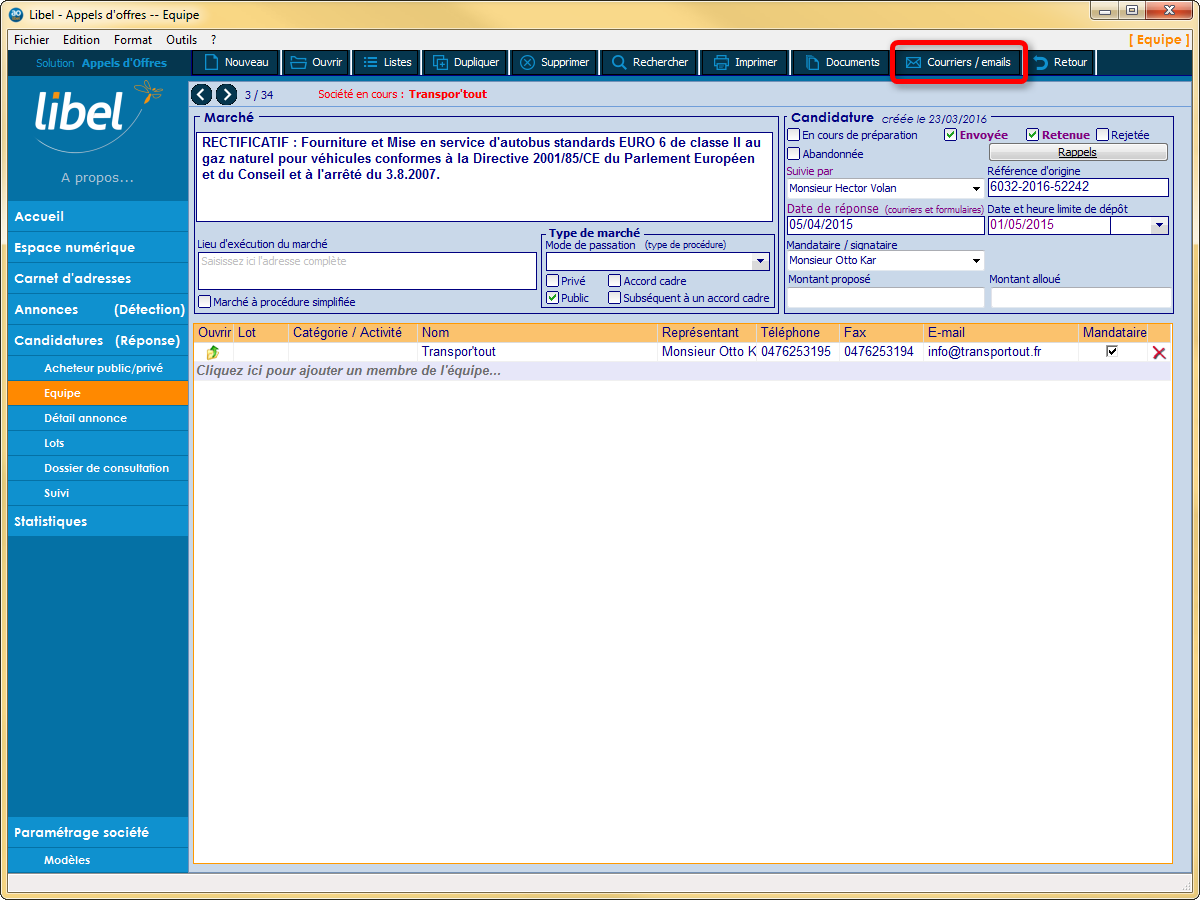Click the Lieu d'exécution address field
The width and height of the screenshot is (1200, 900).
pos(367,271)
